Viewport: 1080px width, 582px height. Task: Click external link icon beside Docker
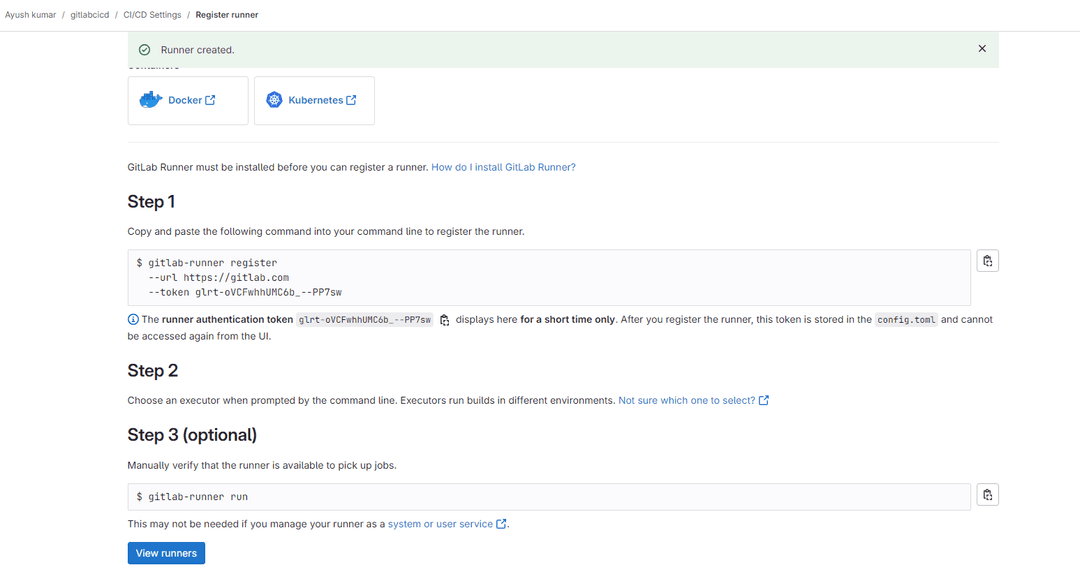coord(210,100)
